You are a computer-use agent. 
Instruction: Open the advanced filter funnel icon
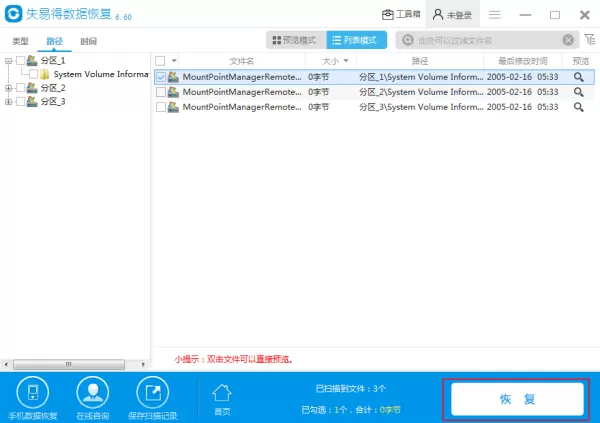(590, 39)
